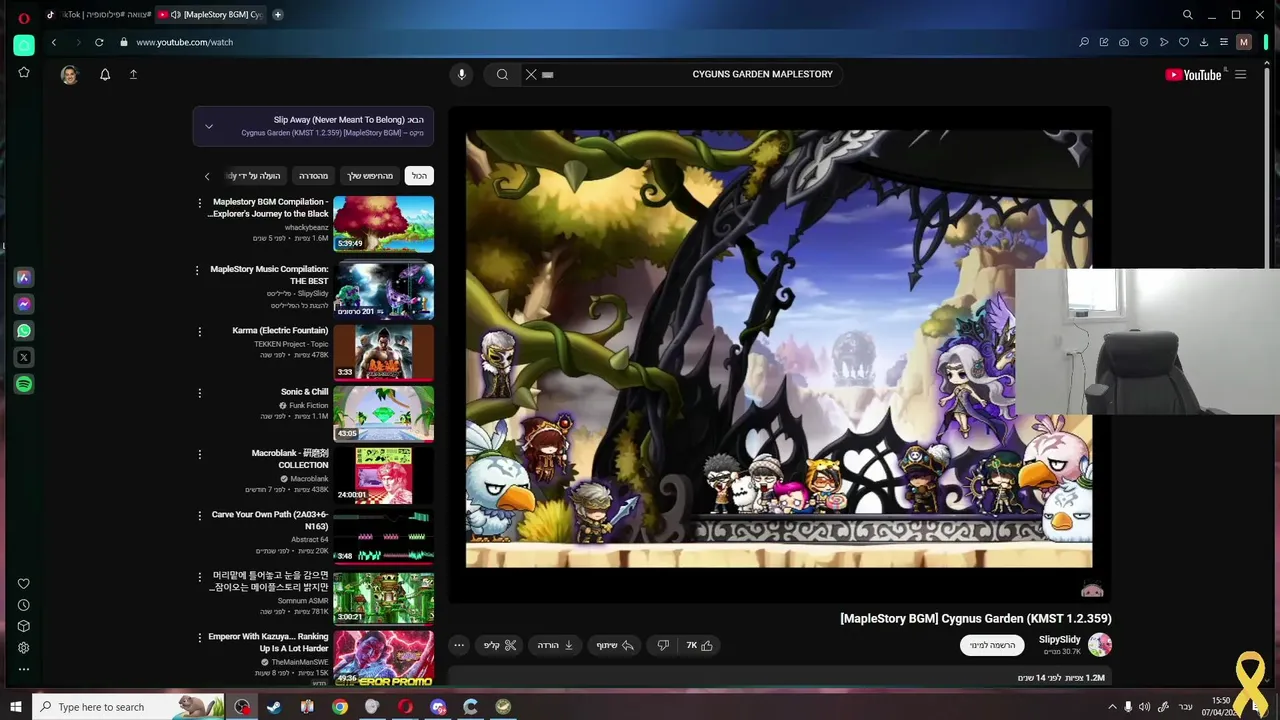The image size is (1280, 720).
Task: Open MapleStory Music Compilation: THE BEST playlist
Action: 383,289
